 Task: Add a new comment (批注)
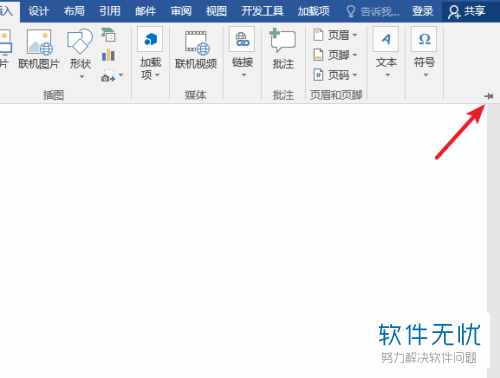(283, 49)
